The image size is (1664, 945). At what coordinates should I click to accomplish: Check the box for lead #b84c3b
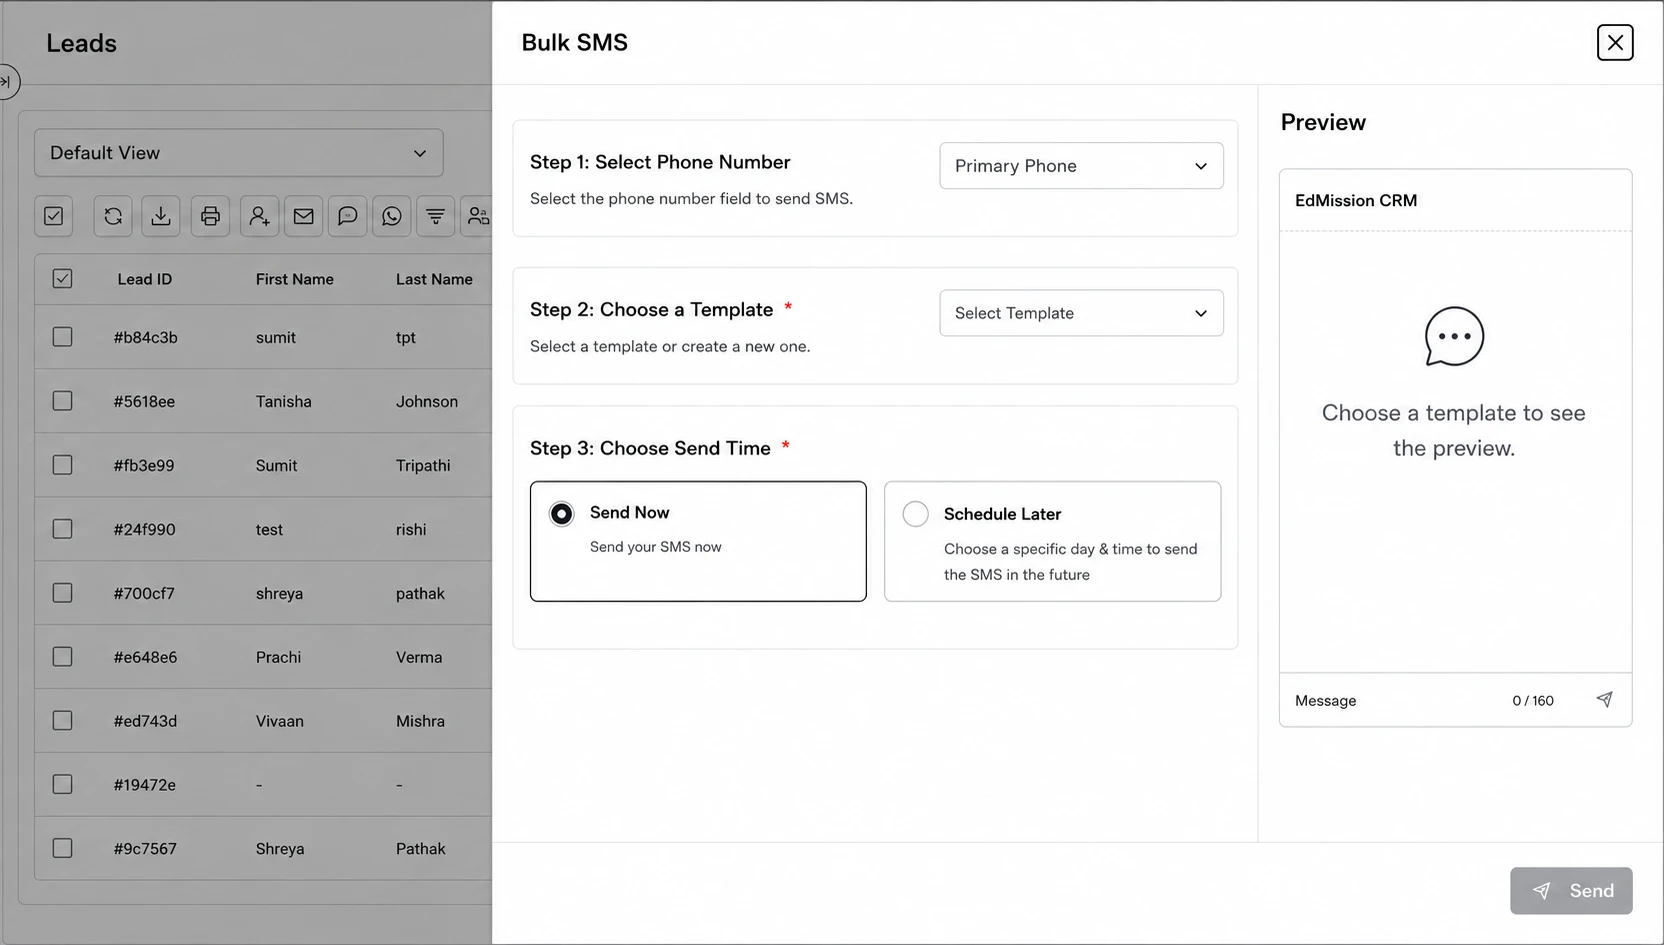pyautogui.click(x=62, y=337)
